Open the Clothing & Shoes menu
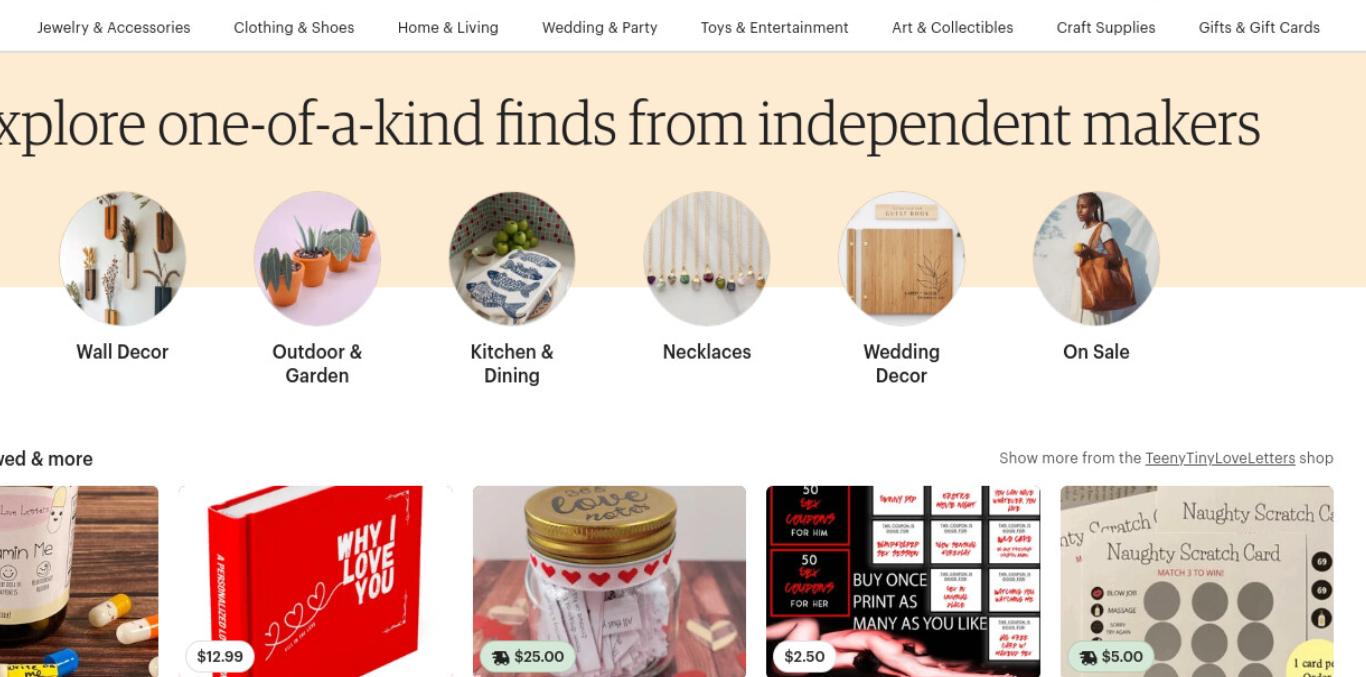Image resolution: width=1366 pixels, height=677 pixels. [294, 27]
